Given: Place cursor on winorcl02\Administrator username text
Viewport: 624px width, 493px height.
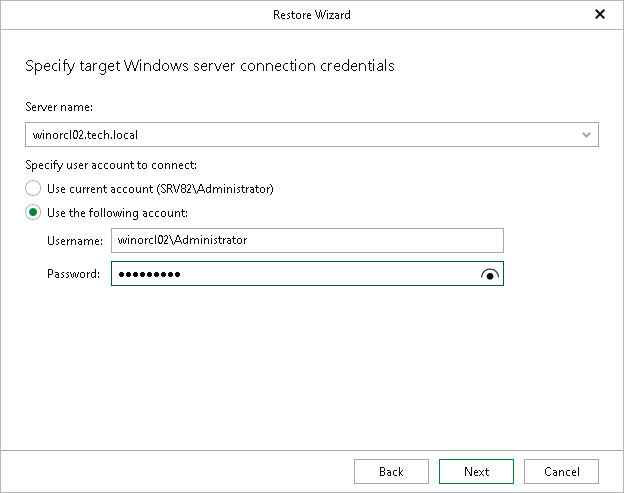Looking at the screenshot, I should [x=182, y=240].
